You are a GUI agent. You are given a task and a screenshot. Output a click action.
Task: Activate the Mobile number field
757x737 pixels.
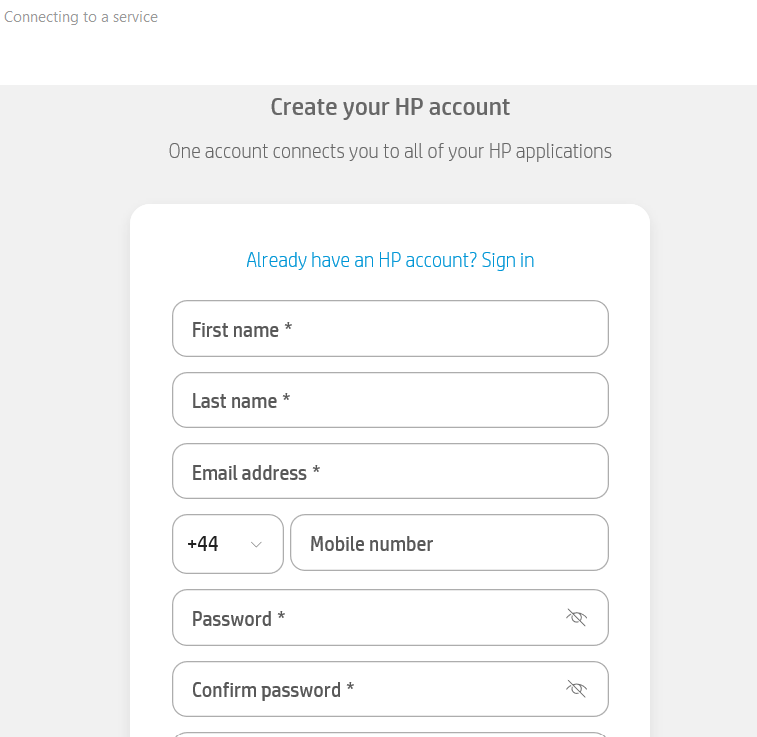(x=449, y=542)
